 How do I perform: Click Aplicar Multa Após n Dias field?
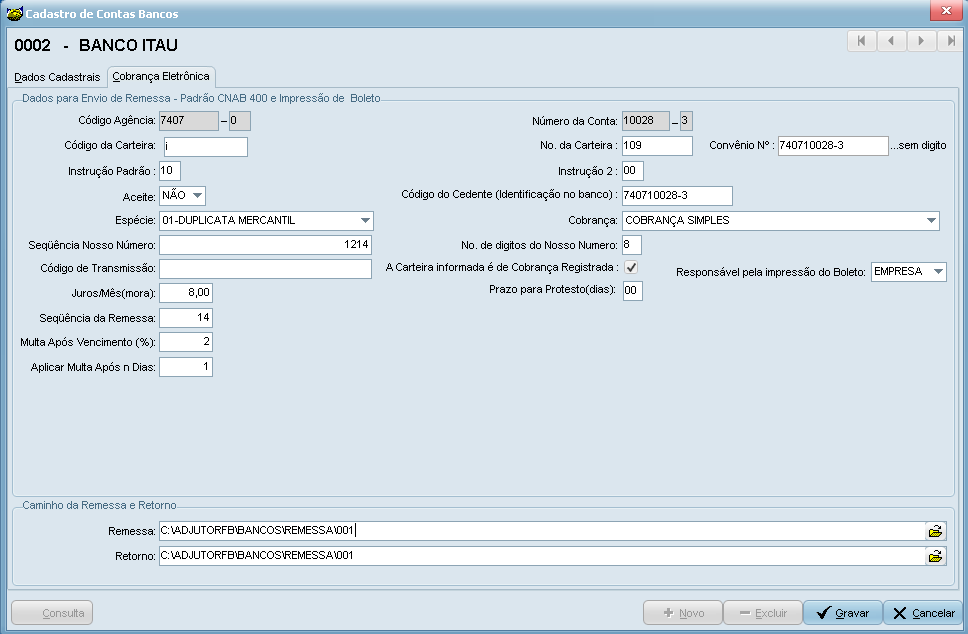tap(186, 367)
